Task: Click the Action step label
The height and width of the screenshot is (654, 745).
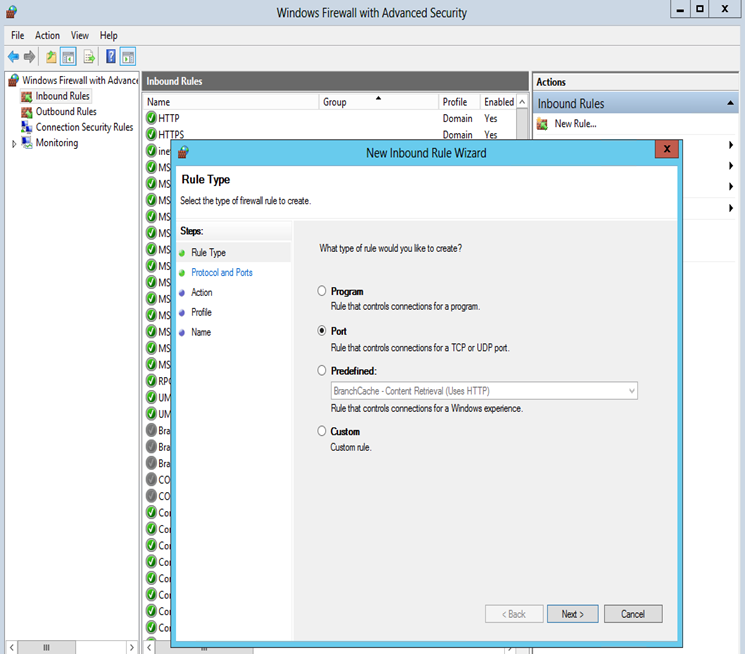Action: tap(201, 292)
